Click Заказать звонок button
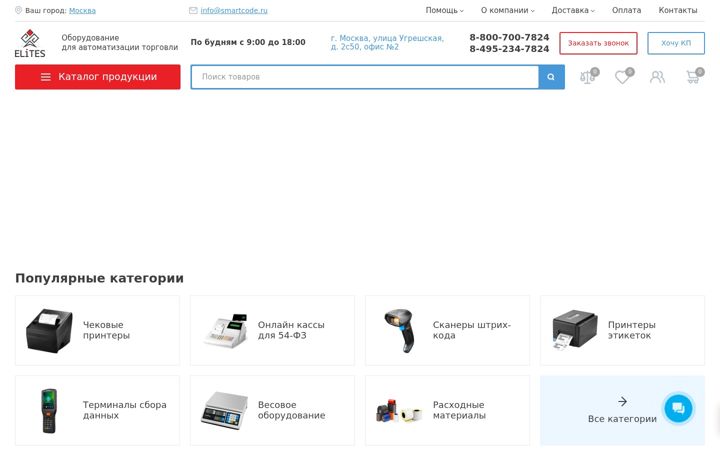 [598, 43]
